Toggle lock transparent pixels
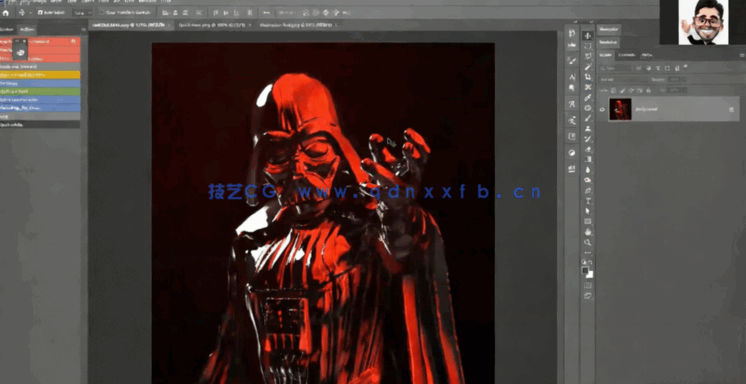The height and width of the screenshot is (384, 746). [x=615, y=90]
